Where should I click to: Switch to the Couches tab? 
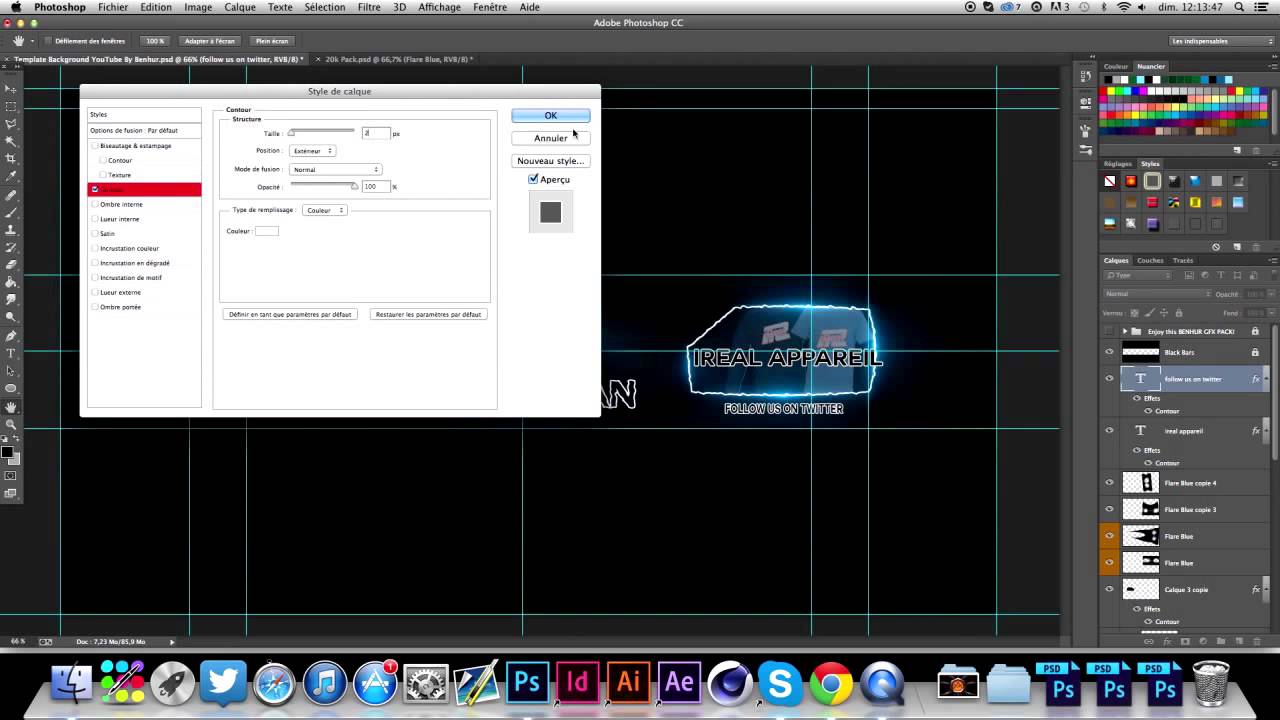pos(1150,260)
